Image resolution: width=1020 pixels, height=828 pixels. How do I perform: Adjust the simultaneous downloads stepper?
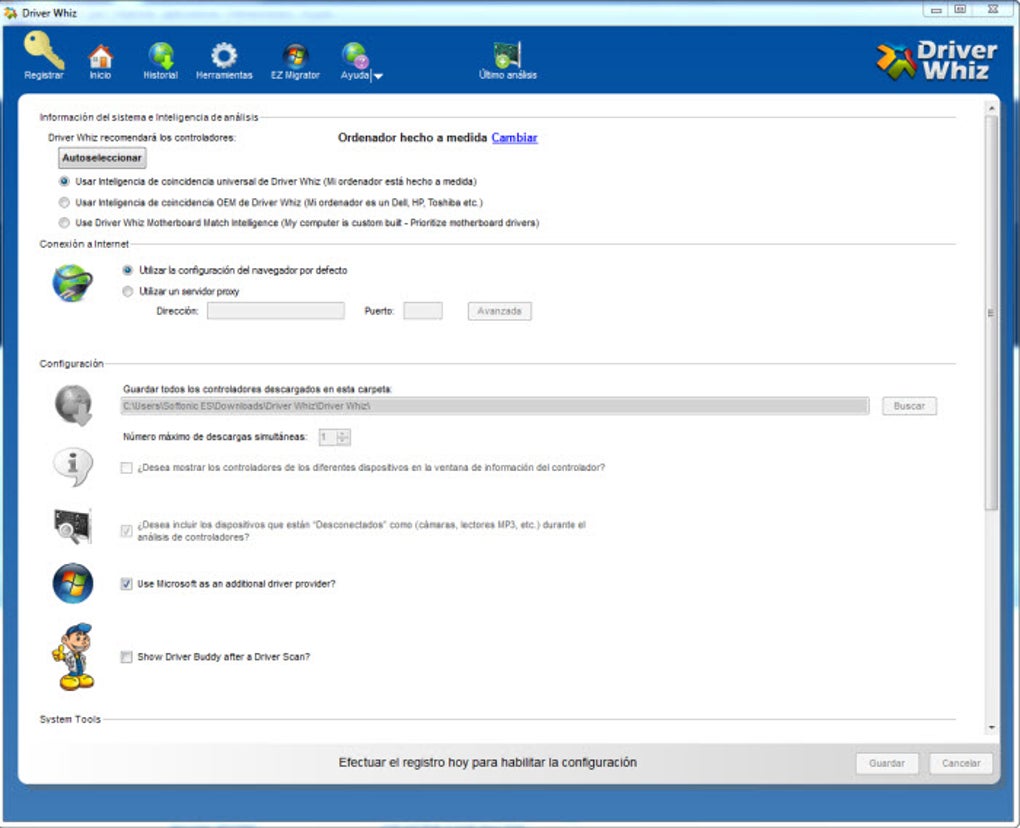344,437
